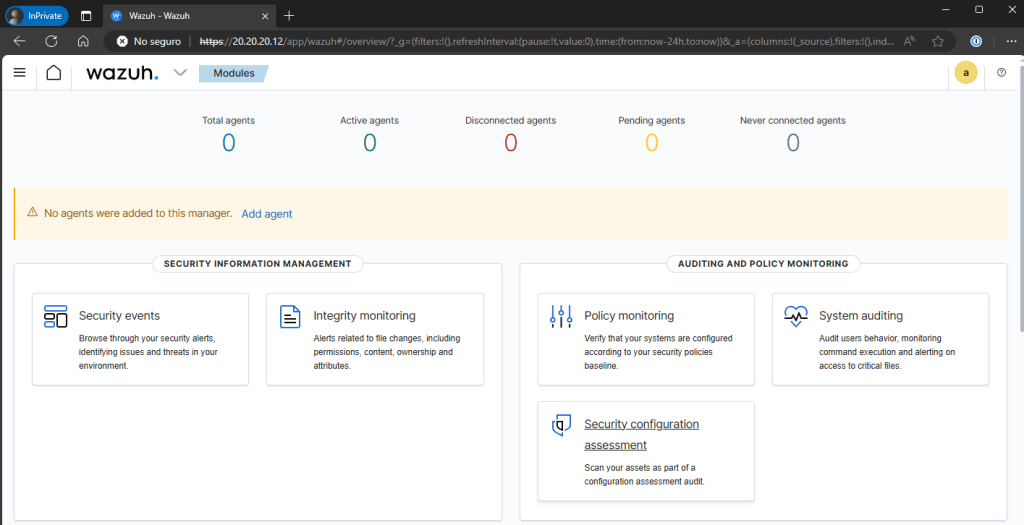Click the Integrity monitoring document icon

tap(290, 317)
